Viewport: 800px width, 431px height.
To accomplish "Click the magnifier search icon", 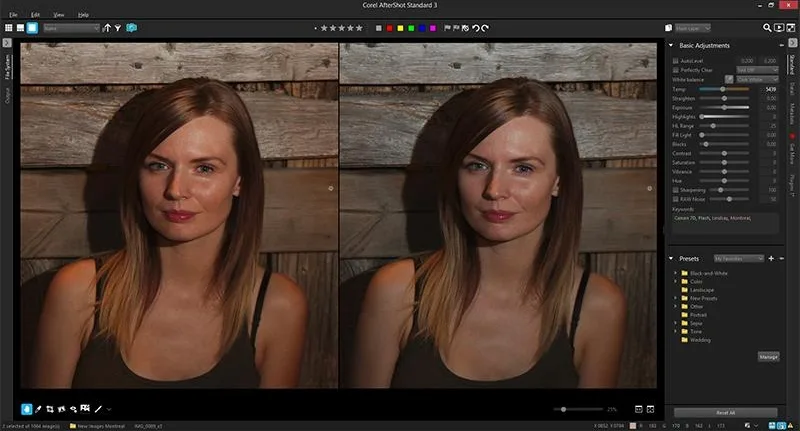I will click(x=767, y=28).
